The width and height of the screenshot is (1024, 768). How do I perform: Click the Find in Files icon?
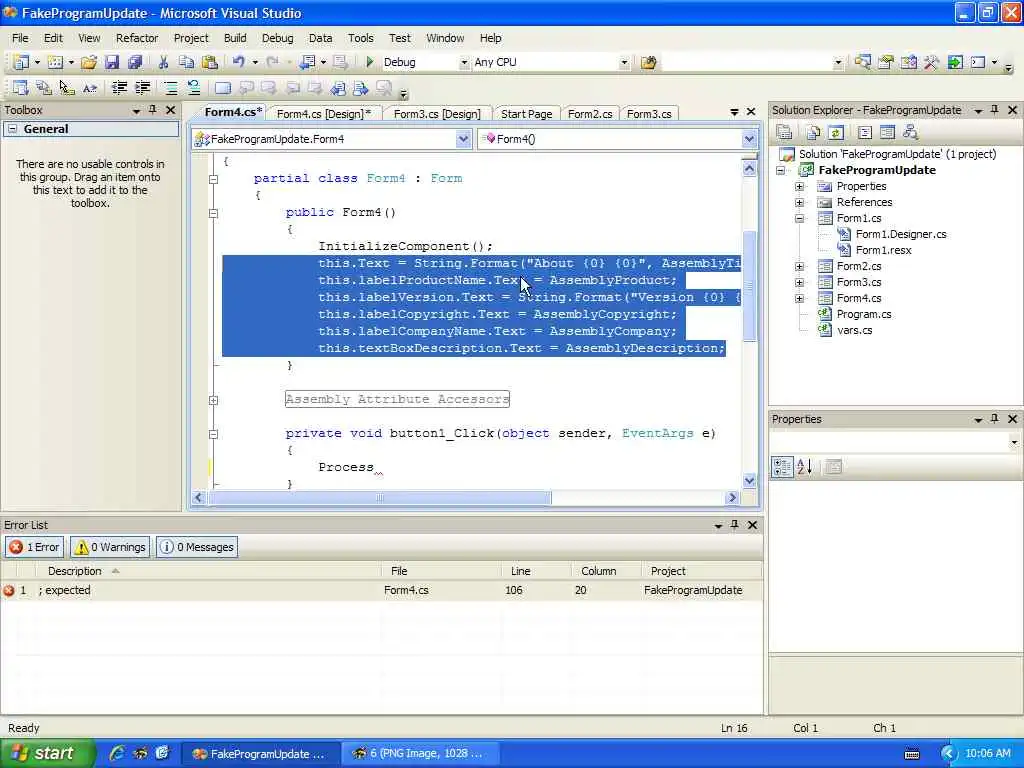(x=648, y=62)
